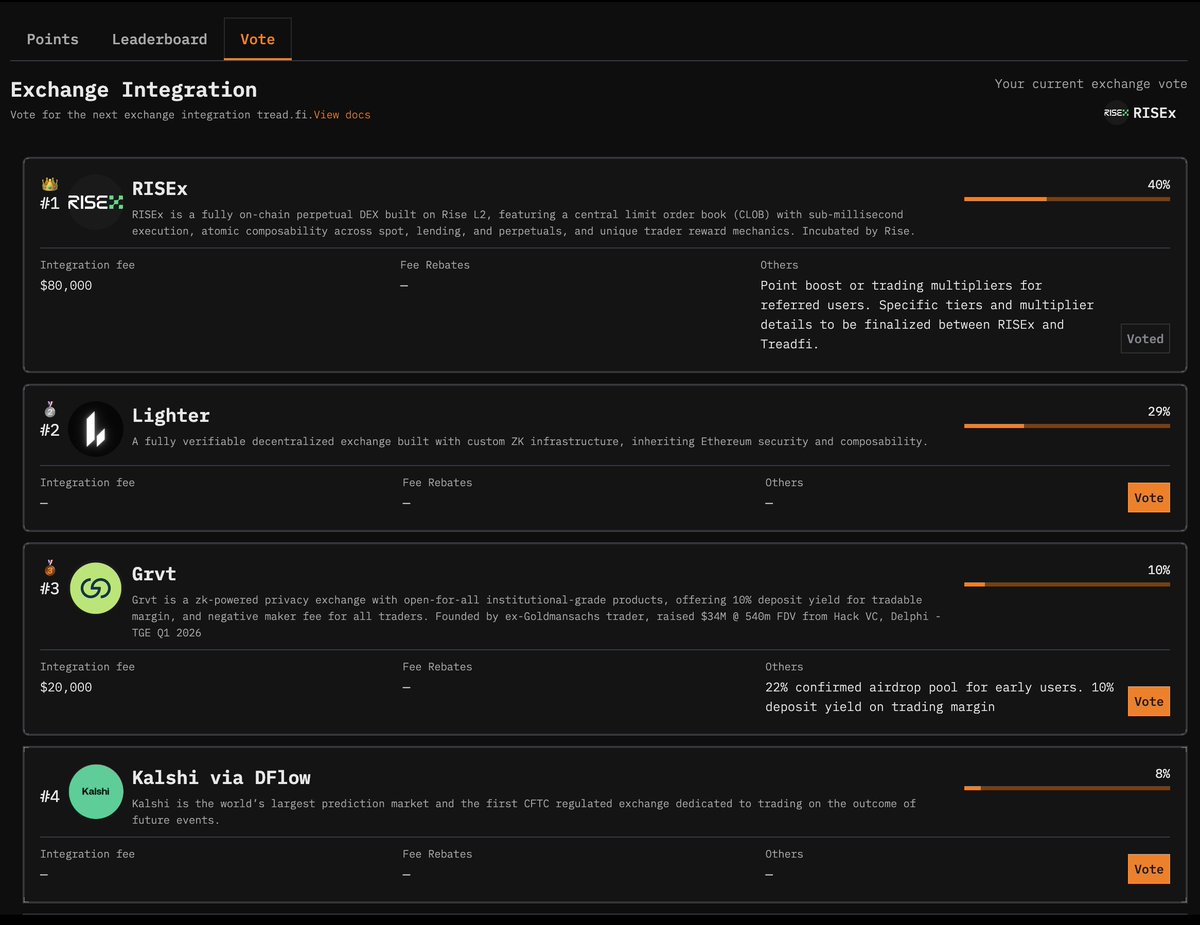The width and height of the screenshot is (1200, 925).
Task: Click the 8% label on Kalshi card
Action: (1162, 774)
